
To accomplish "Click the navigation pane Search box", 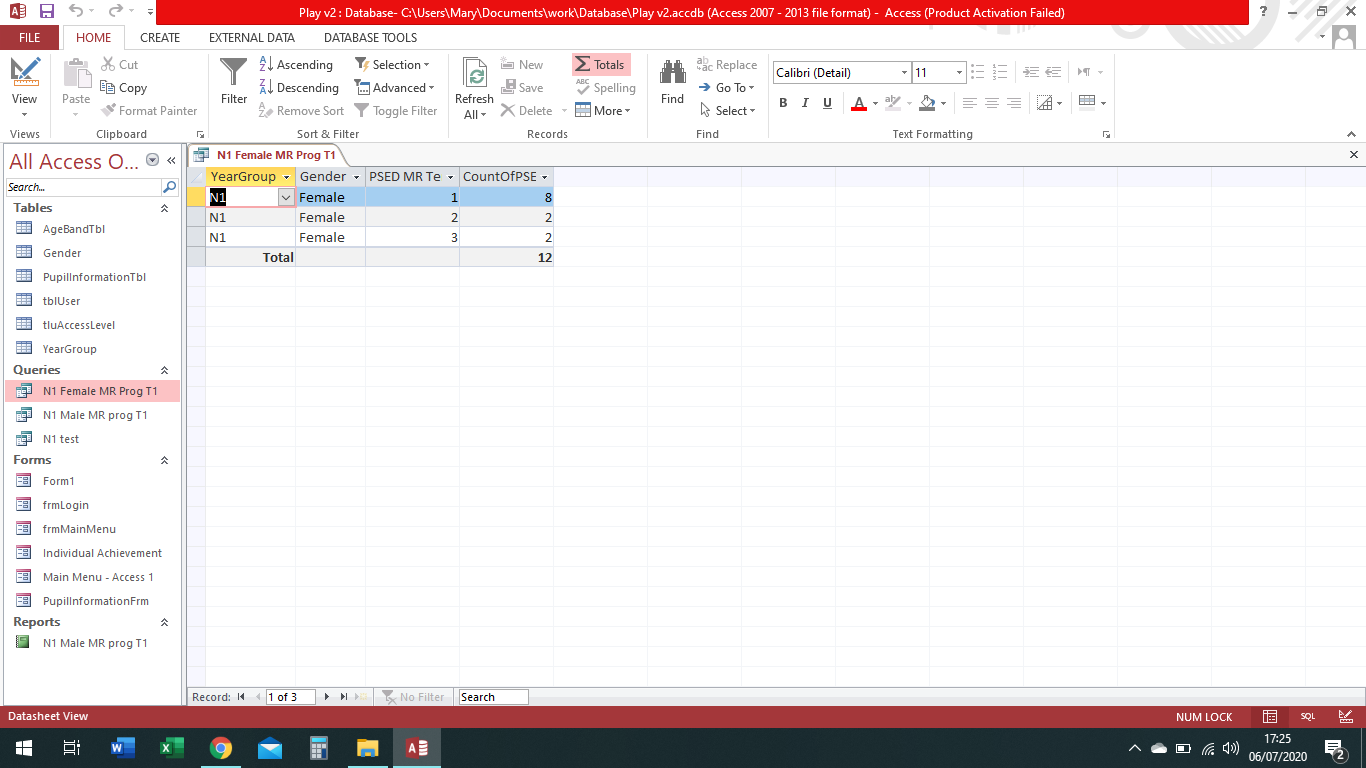I will tap(84, 187).
